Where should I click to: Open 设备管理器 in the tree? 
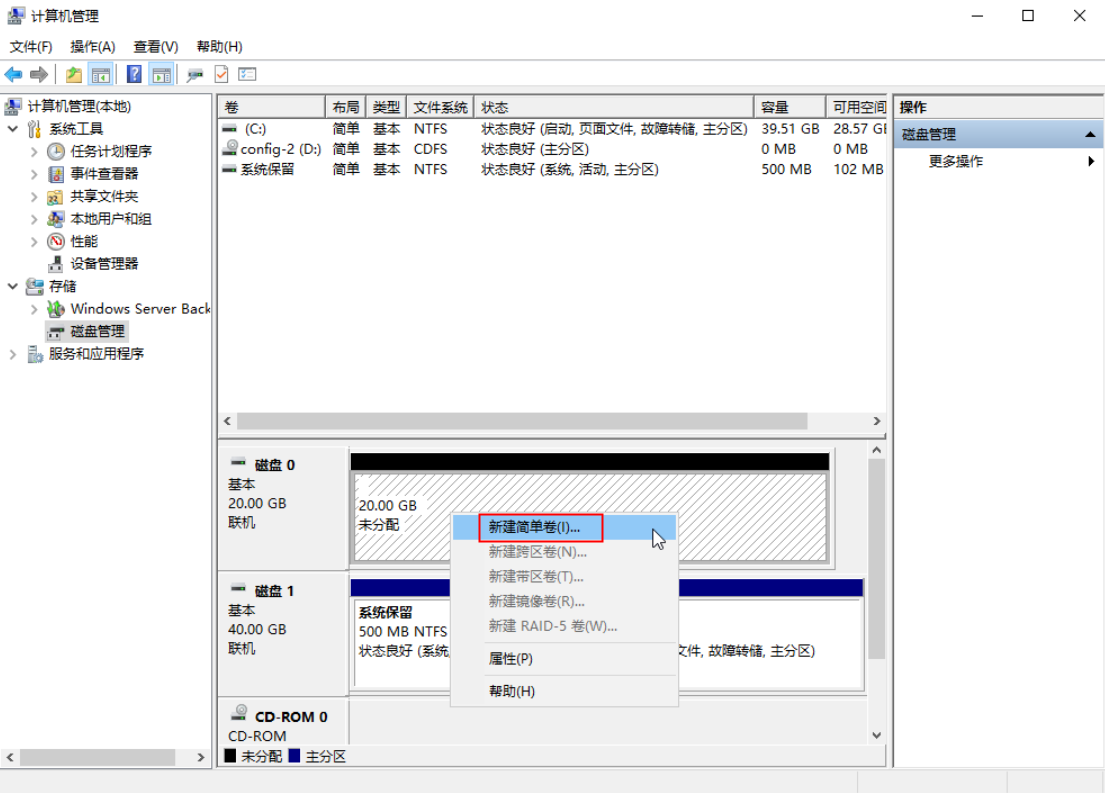click(x=104, y=264)
